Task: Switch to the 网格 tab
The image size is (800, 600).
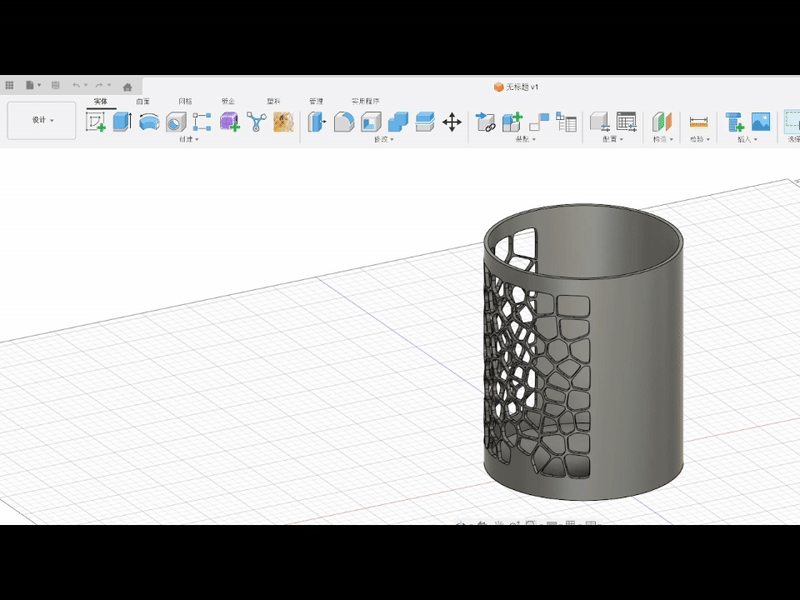Action: [x=185, y=102]
